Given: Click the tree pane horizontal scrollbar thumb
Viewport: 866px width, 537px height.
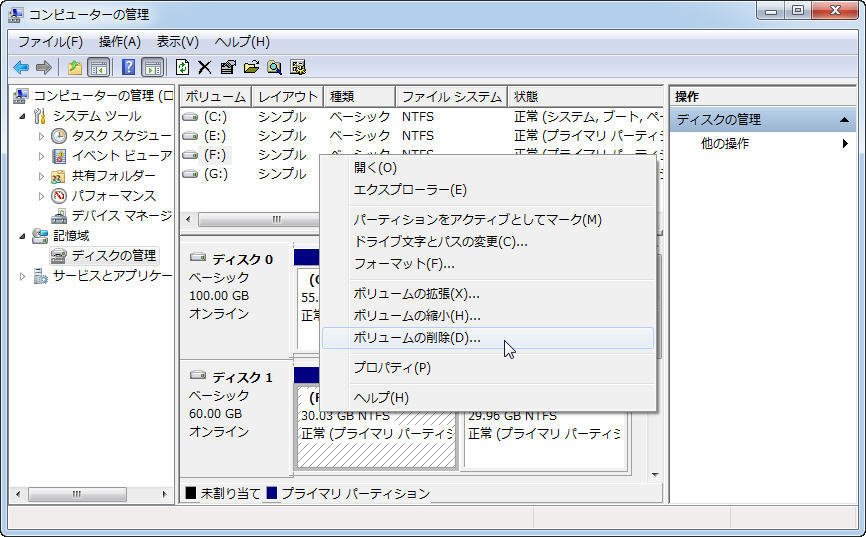Looking at the screenshot, I should [77, 494].
